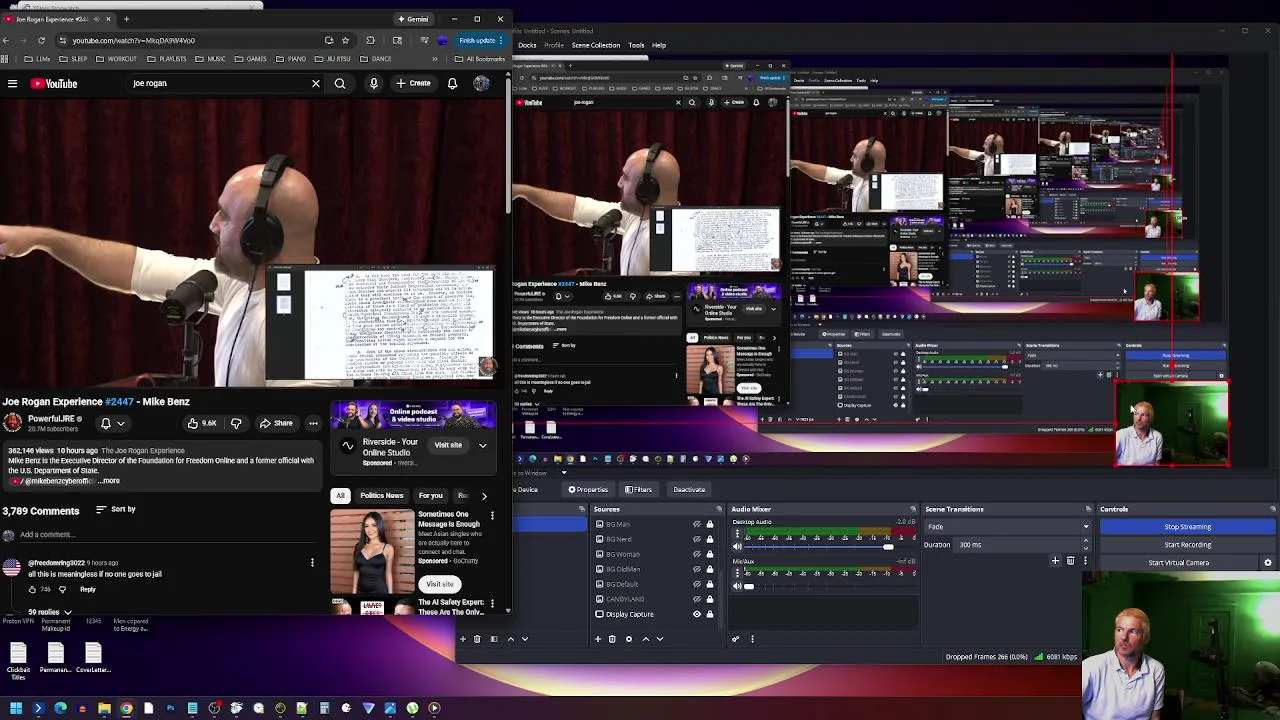Open OBS Help menu
This screenshot has width=1280, height=720.
(x=659, y=45)
